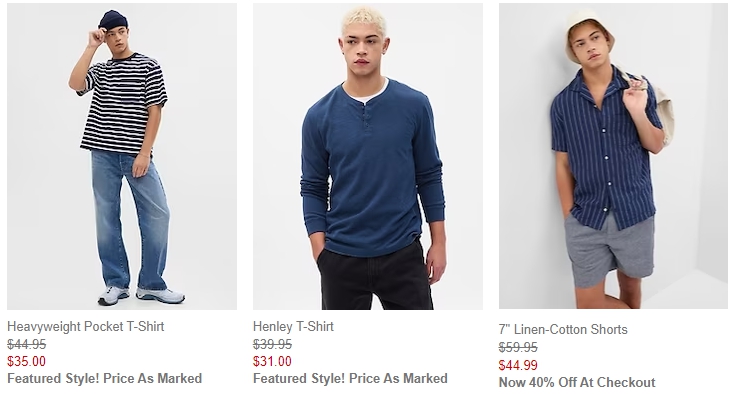The image size is (735, 394).
Task: Click the navy beanie on the first model
Action: (x=113, y=21)
